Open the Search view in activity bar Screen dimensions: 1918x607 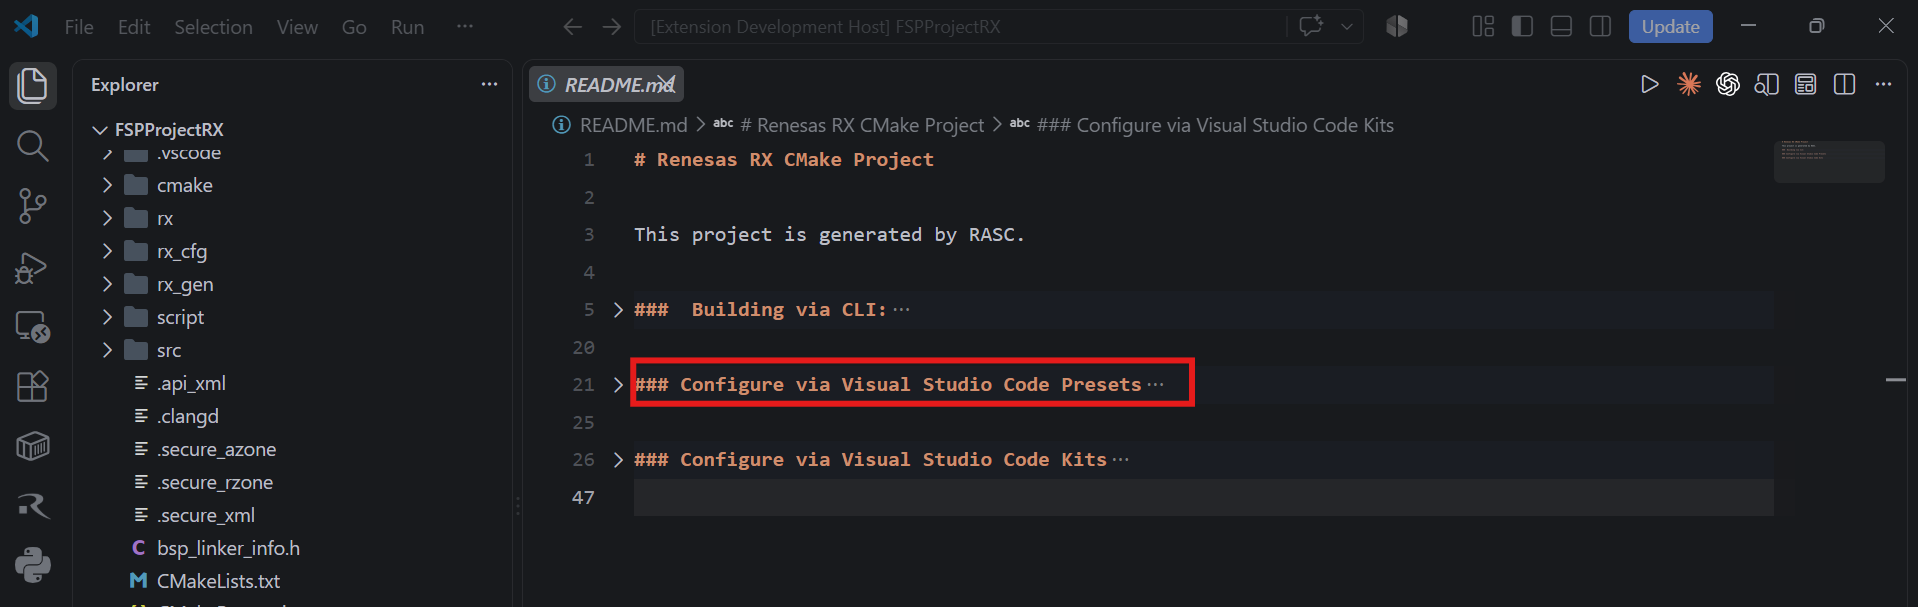tap(32, 146)
